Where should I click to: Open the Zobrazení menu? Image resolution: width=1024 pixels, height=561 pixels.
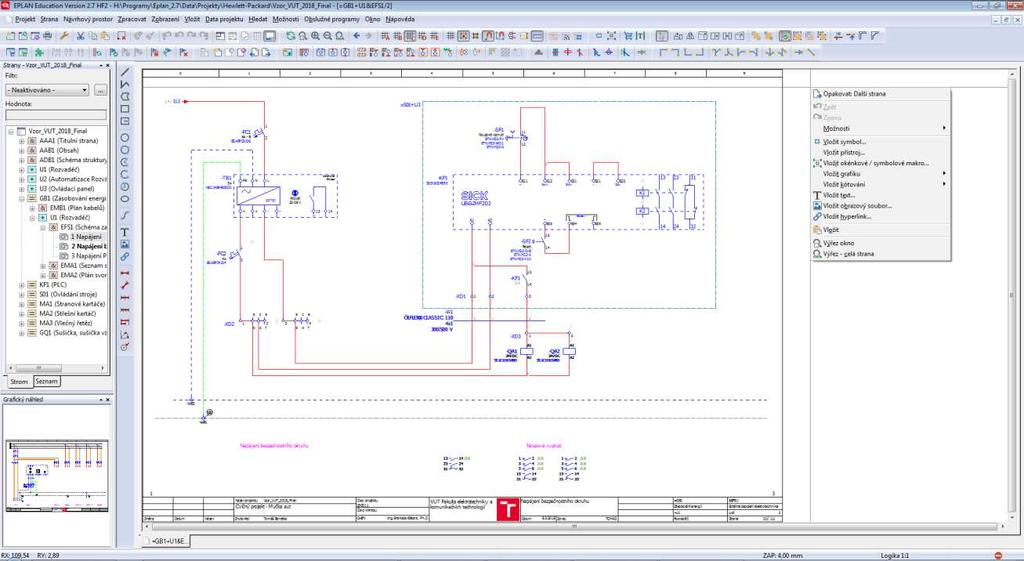[166, 19]
